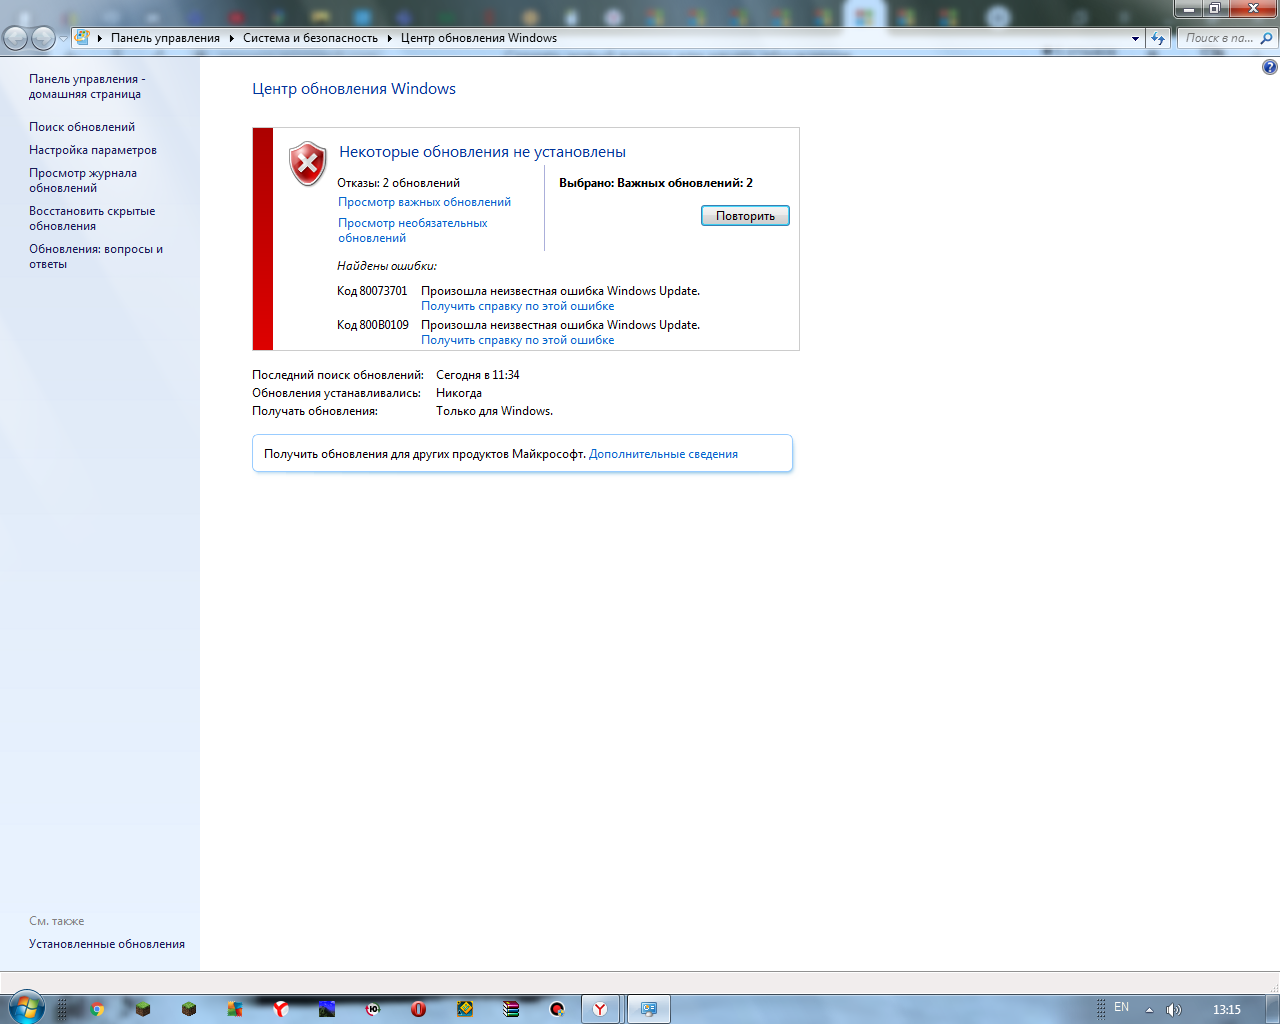Go back using the Back arrow button
Image resolution: width=1280 pixels, height=1024 pixels.
[15, 38]
